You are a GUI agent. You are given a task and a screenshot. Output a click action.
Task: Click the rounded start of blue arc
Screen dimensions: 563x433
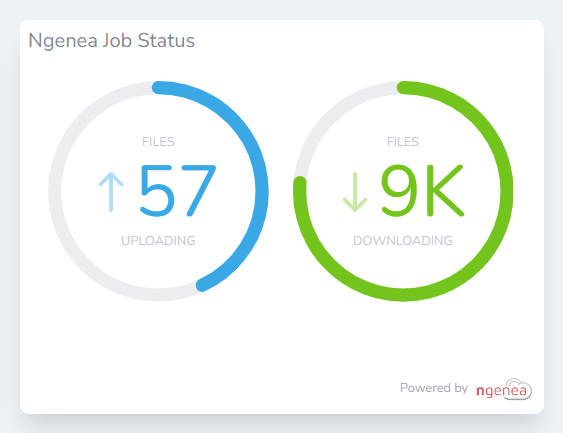click(x=158, y=88)
